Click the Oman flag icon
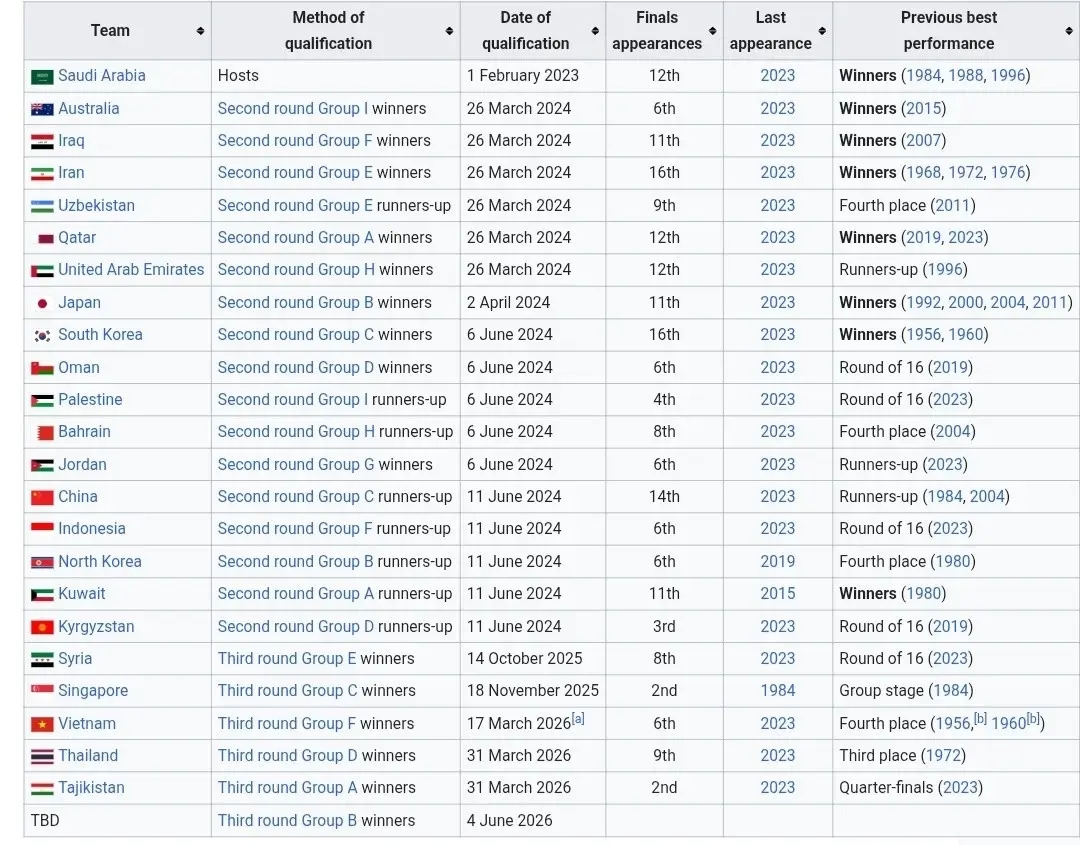1080x845 pixels. (x=42, y=368)
